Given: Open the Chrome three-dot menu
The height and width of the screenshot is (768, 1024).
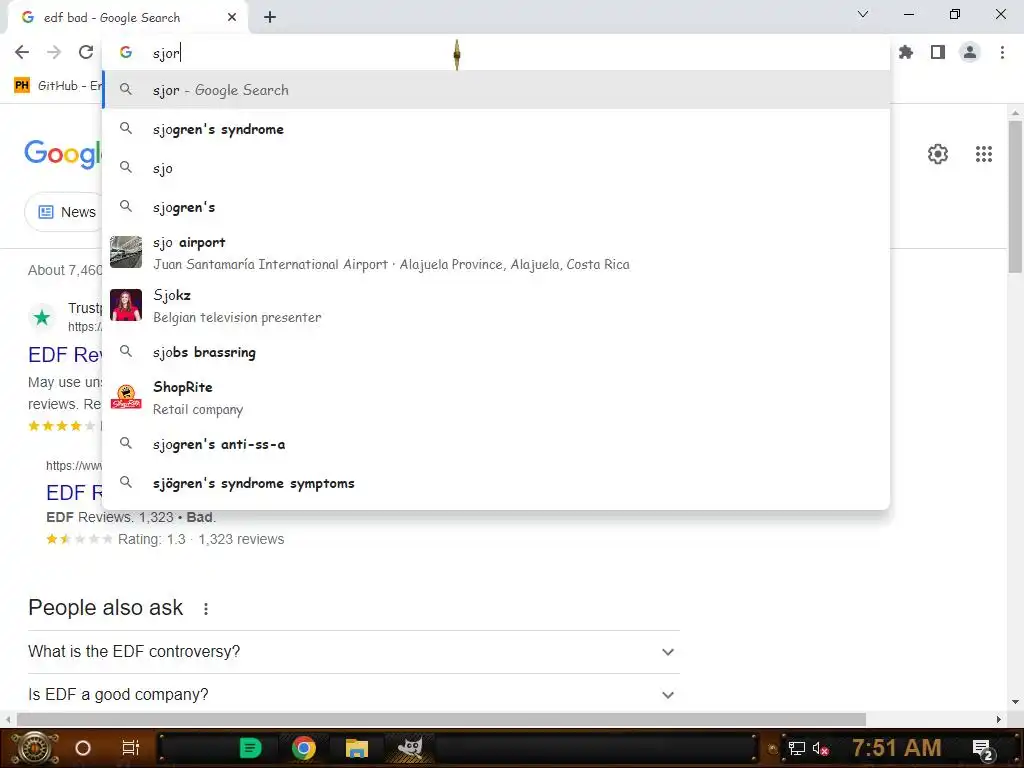Looking at the screenshot, I should 1002,52.
